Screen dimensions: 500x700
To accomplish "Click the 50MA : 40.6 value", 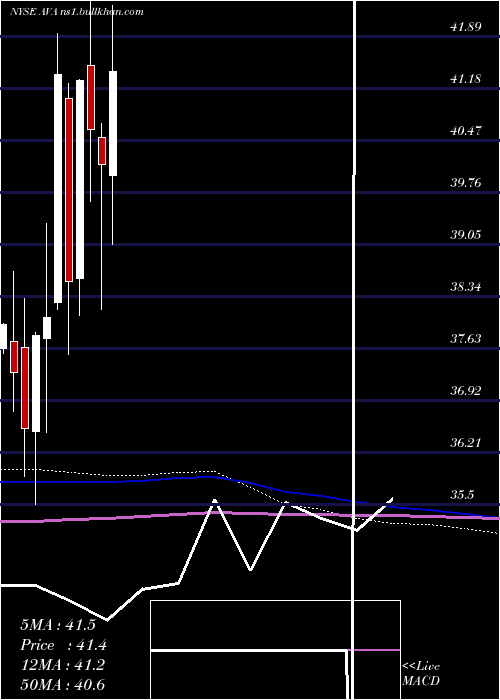I will (62, 684).
